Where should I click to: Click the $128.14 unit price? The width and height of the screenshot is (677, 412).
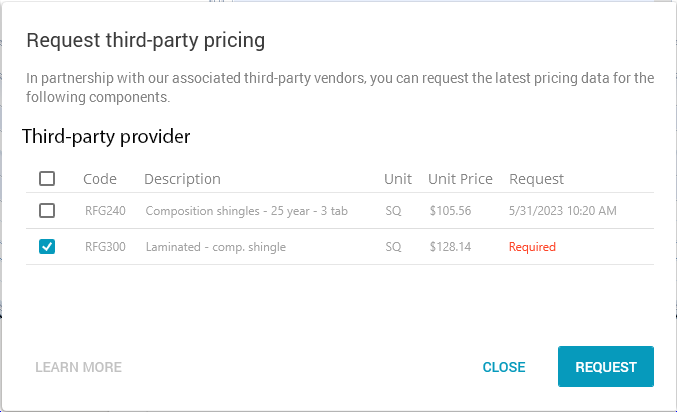(x=450, y=246)
